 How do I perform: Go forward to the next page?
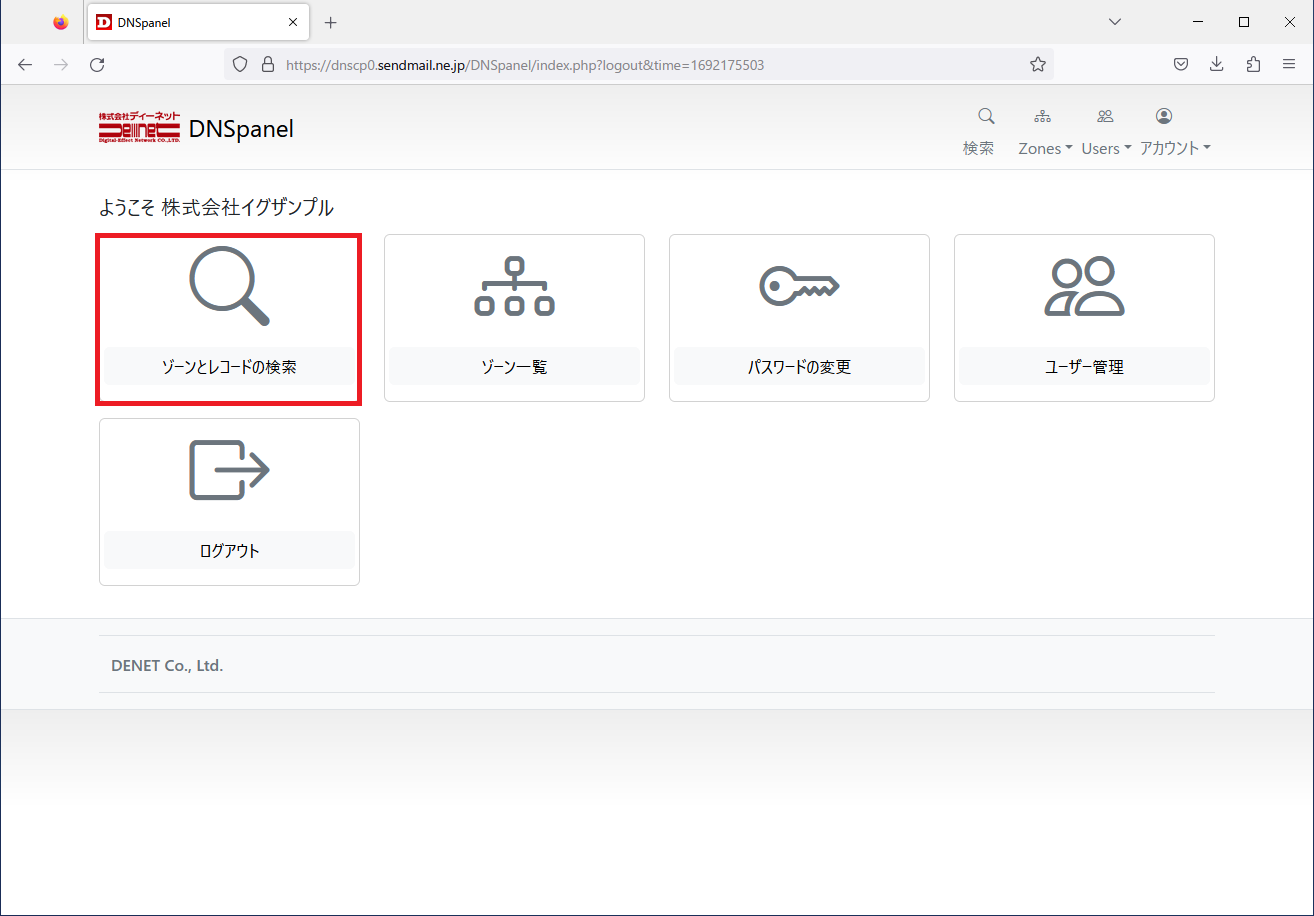click(x=61, y=64)
